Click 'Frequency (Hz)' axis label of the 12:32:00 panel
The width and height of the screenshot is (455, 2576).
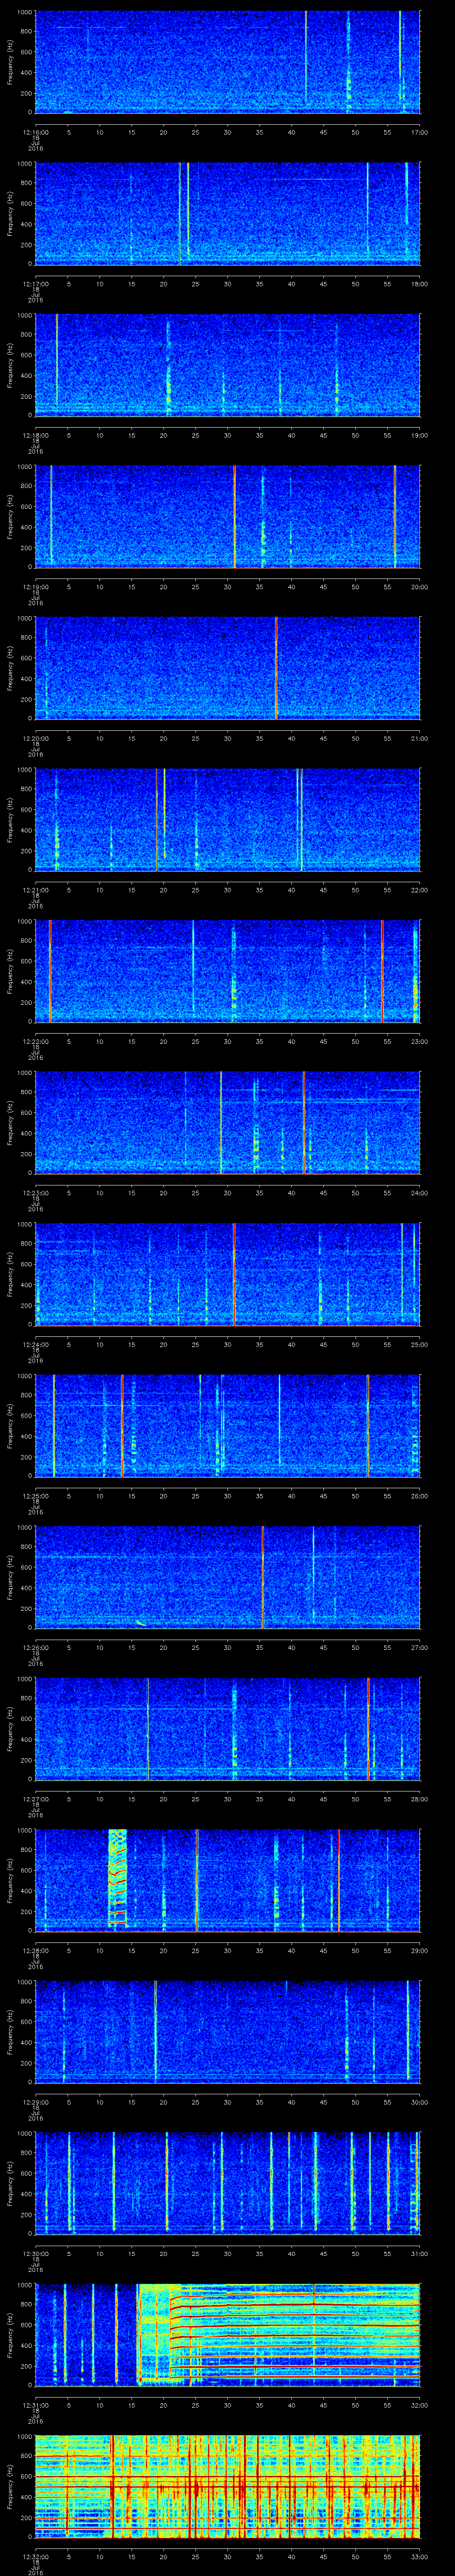click(x=10, y=2487)
